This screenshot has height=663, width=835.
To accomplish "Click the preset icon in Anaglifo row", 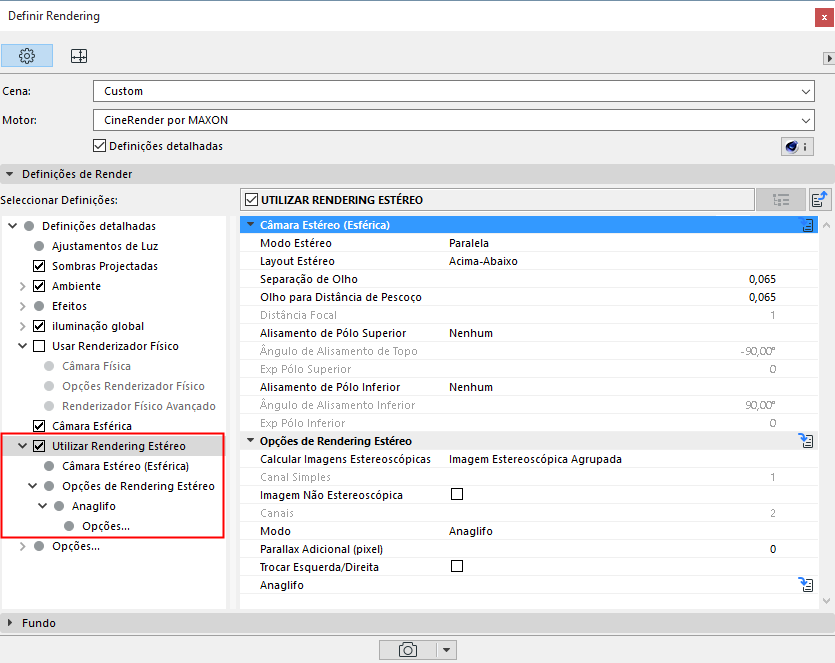I will pos(806,585).
